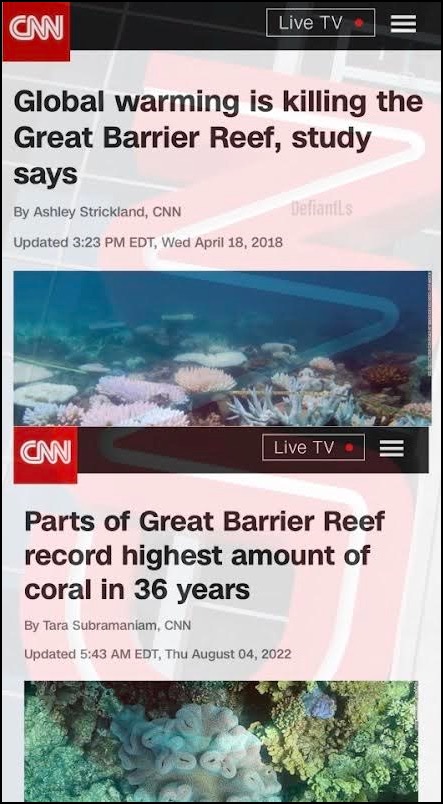Open the lower hamburger menu
The height and width of the screenshot is (804, 443).
[x=392, y=449]
